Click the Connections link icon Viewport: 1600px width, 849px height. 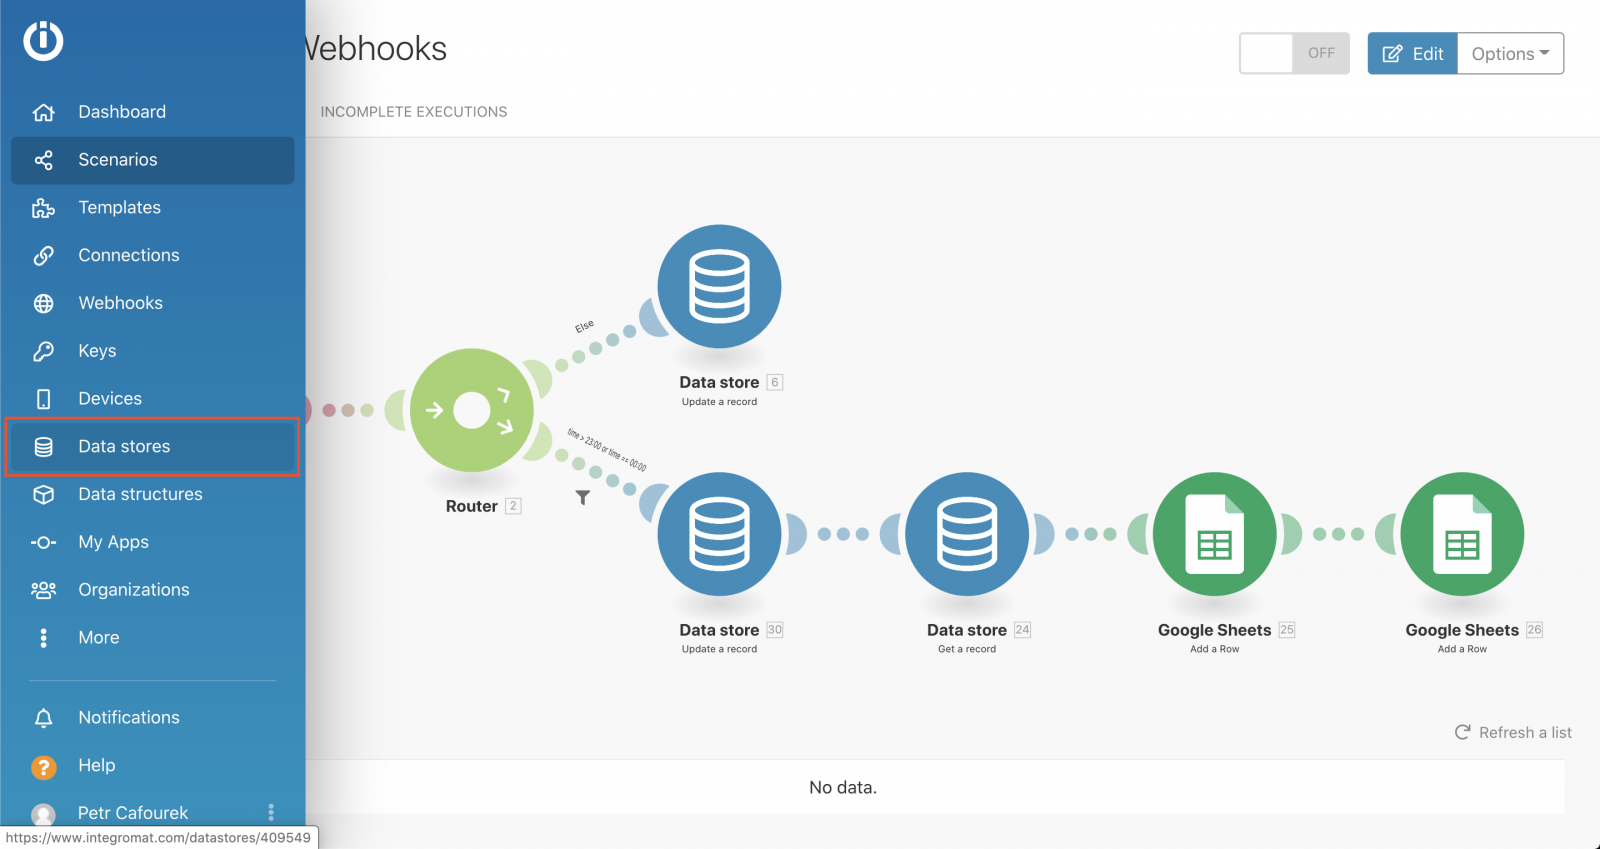point(43,255)
